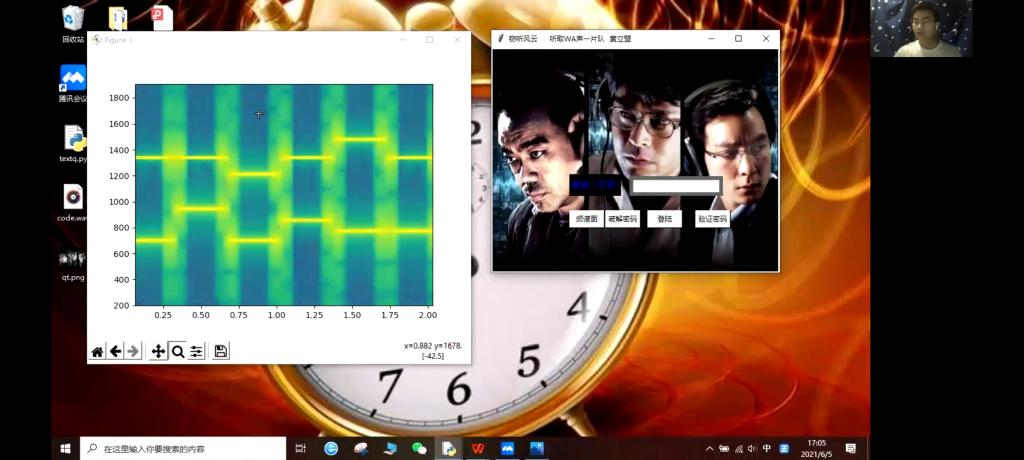Select the qt.png image file
The width and height of the screenshot is (1024, 460).
(72, 263)
